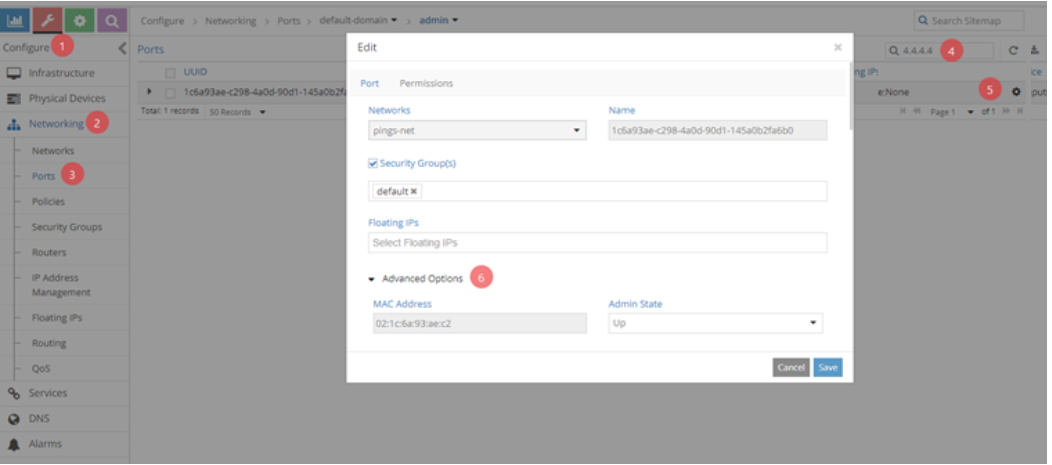Open Physical Devices in sidebar
Screen dimensions: 1052x465
(66, 99)
